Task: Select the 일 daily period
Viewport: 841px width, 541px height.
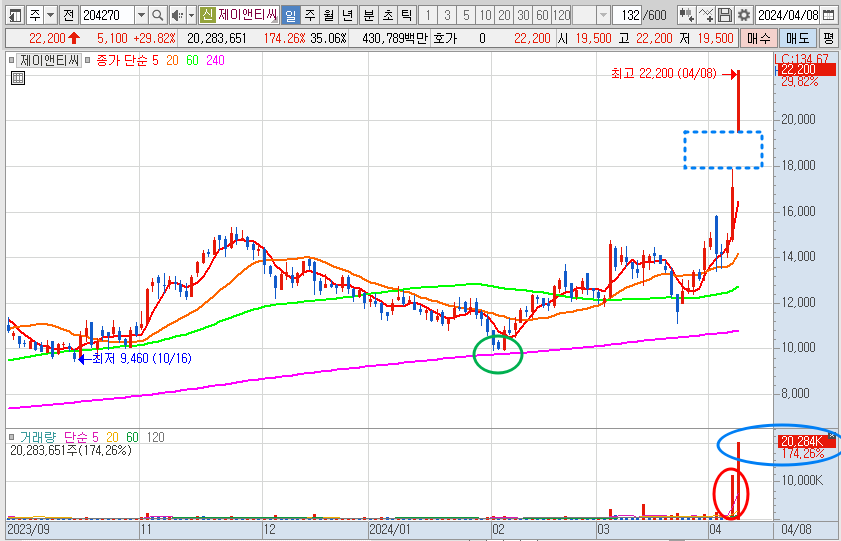Action: tap(290, 15)
